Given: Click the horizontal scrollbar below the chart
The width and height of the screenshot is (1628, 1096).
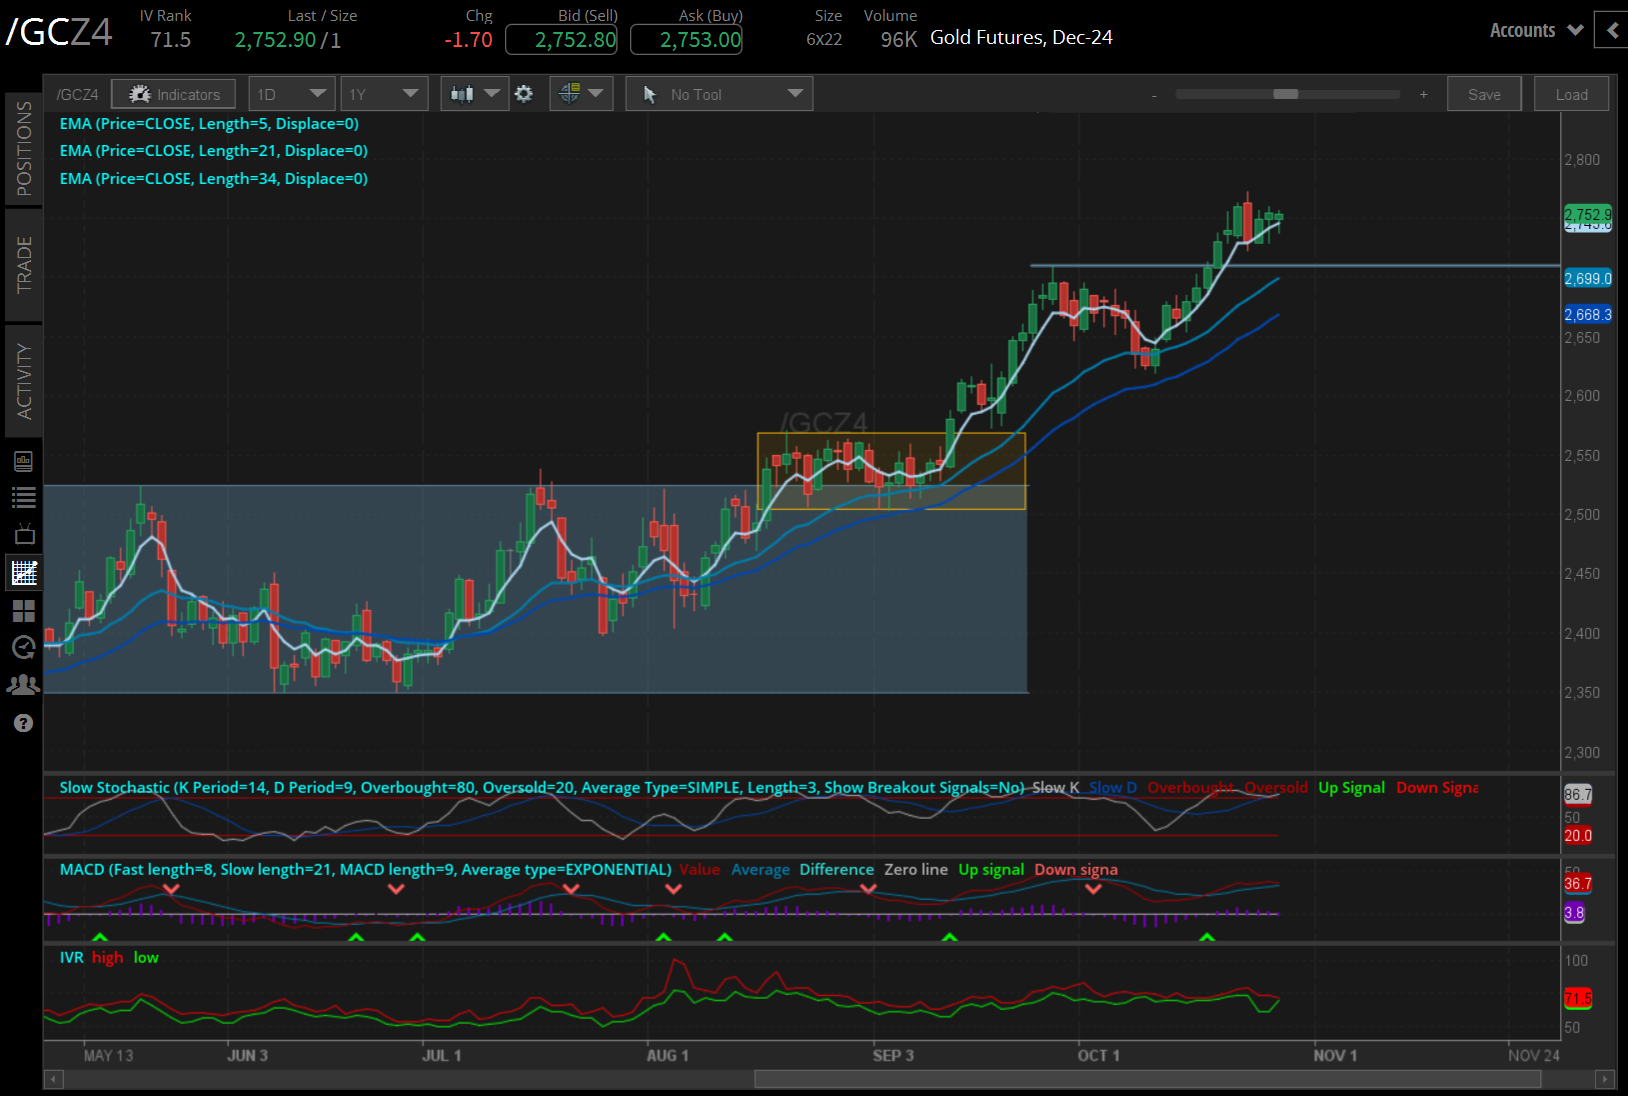Looking at the screenshot, I should point(1146,1079).
